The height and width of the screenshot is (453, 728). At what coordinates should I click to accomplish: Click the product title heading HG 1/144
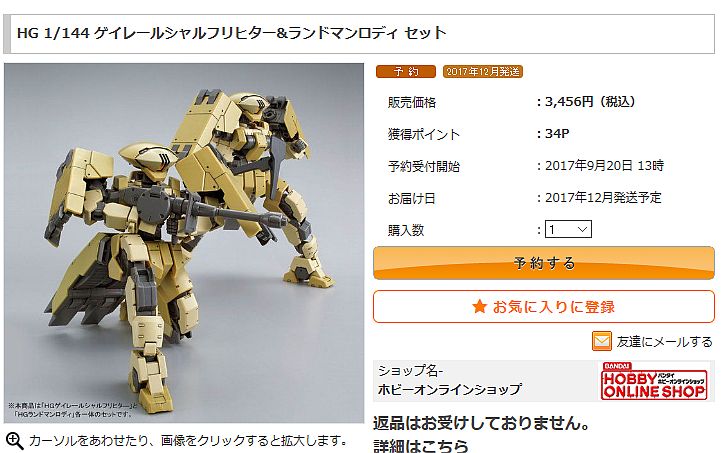(231, 33)
